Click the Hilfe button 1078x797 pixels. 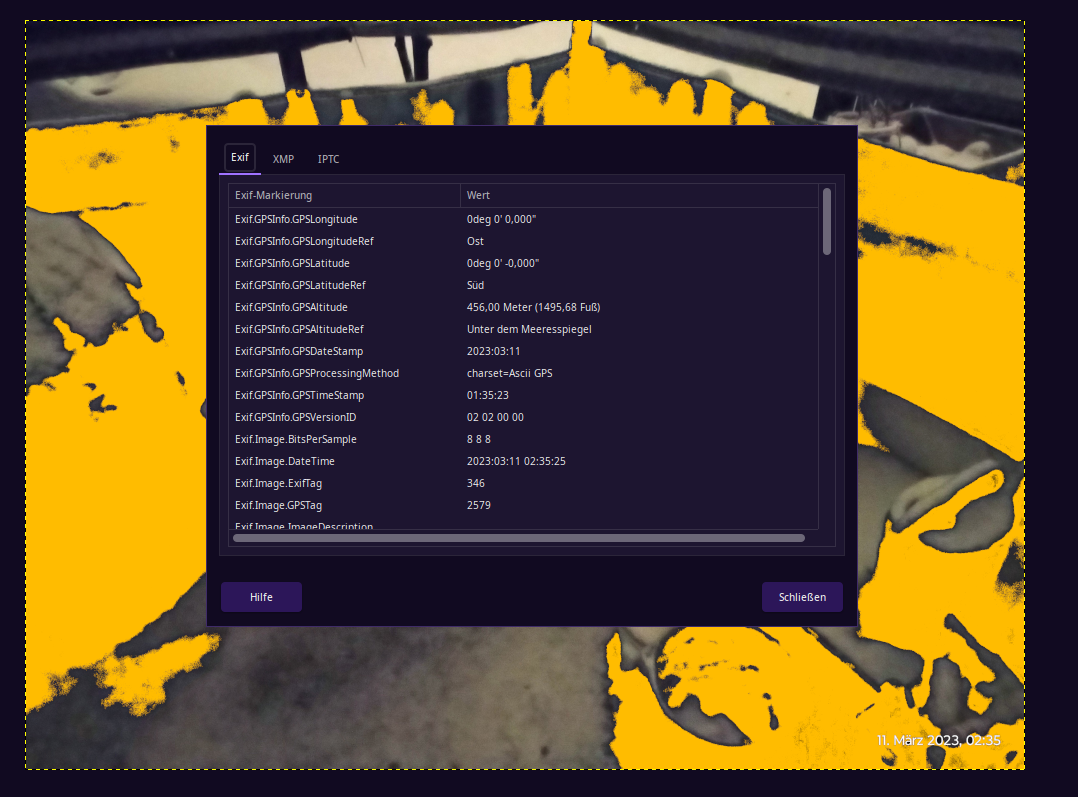tap(261, 597)
